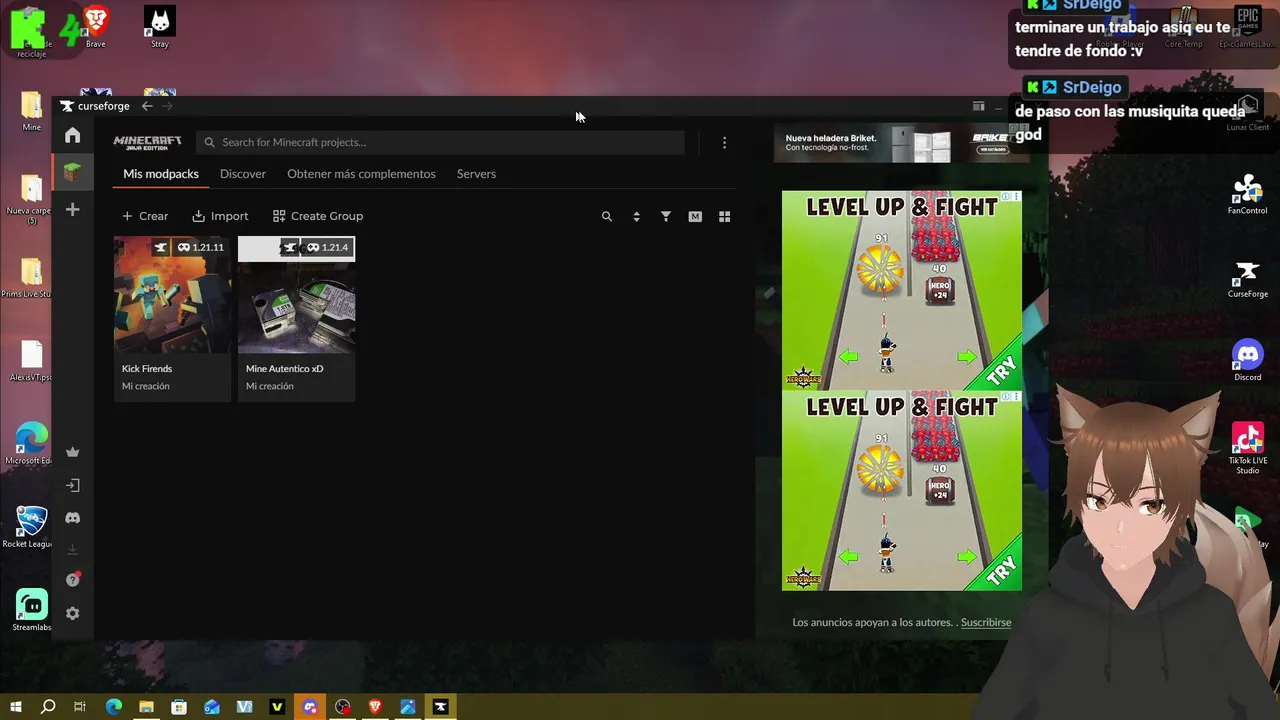Open the Servers tab
Viewport: 1280px width, 720px height.
click(x=476, y=174)
